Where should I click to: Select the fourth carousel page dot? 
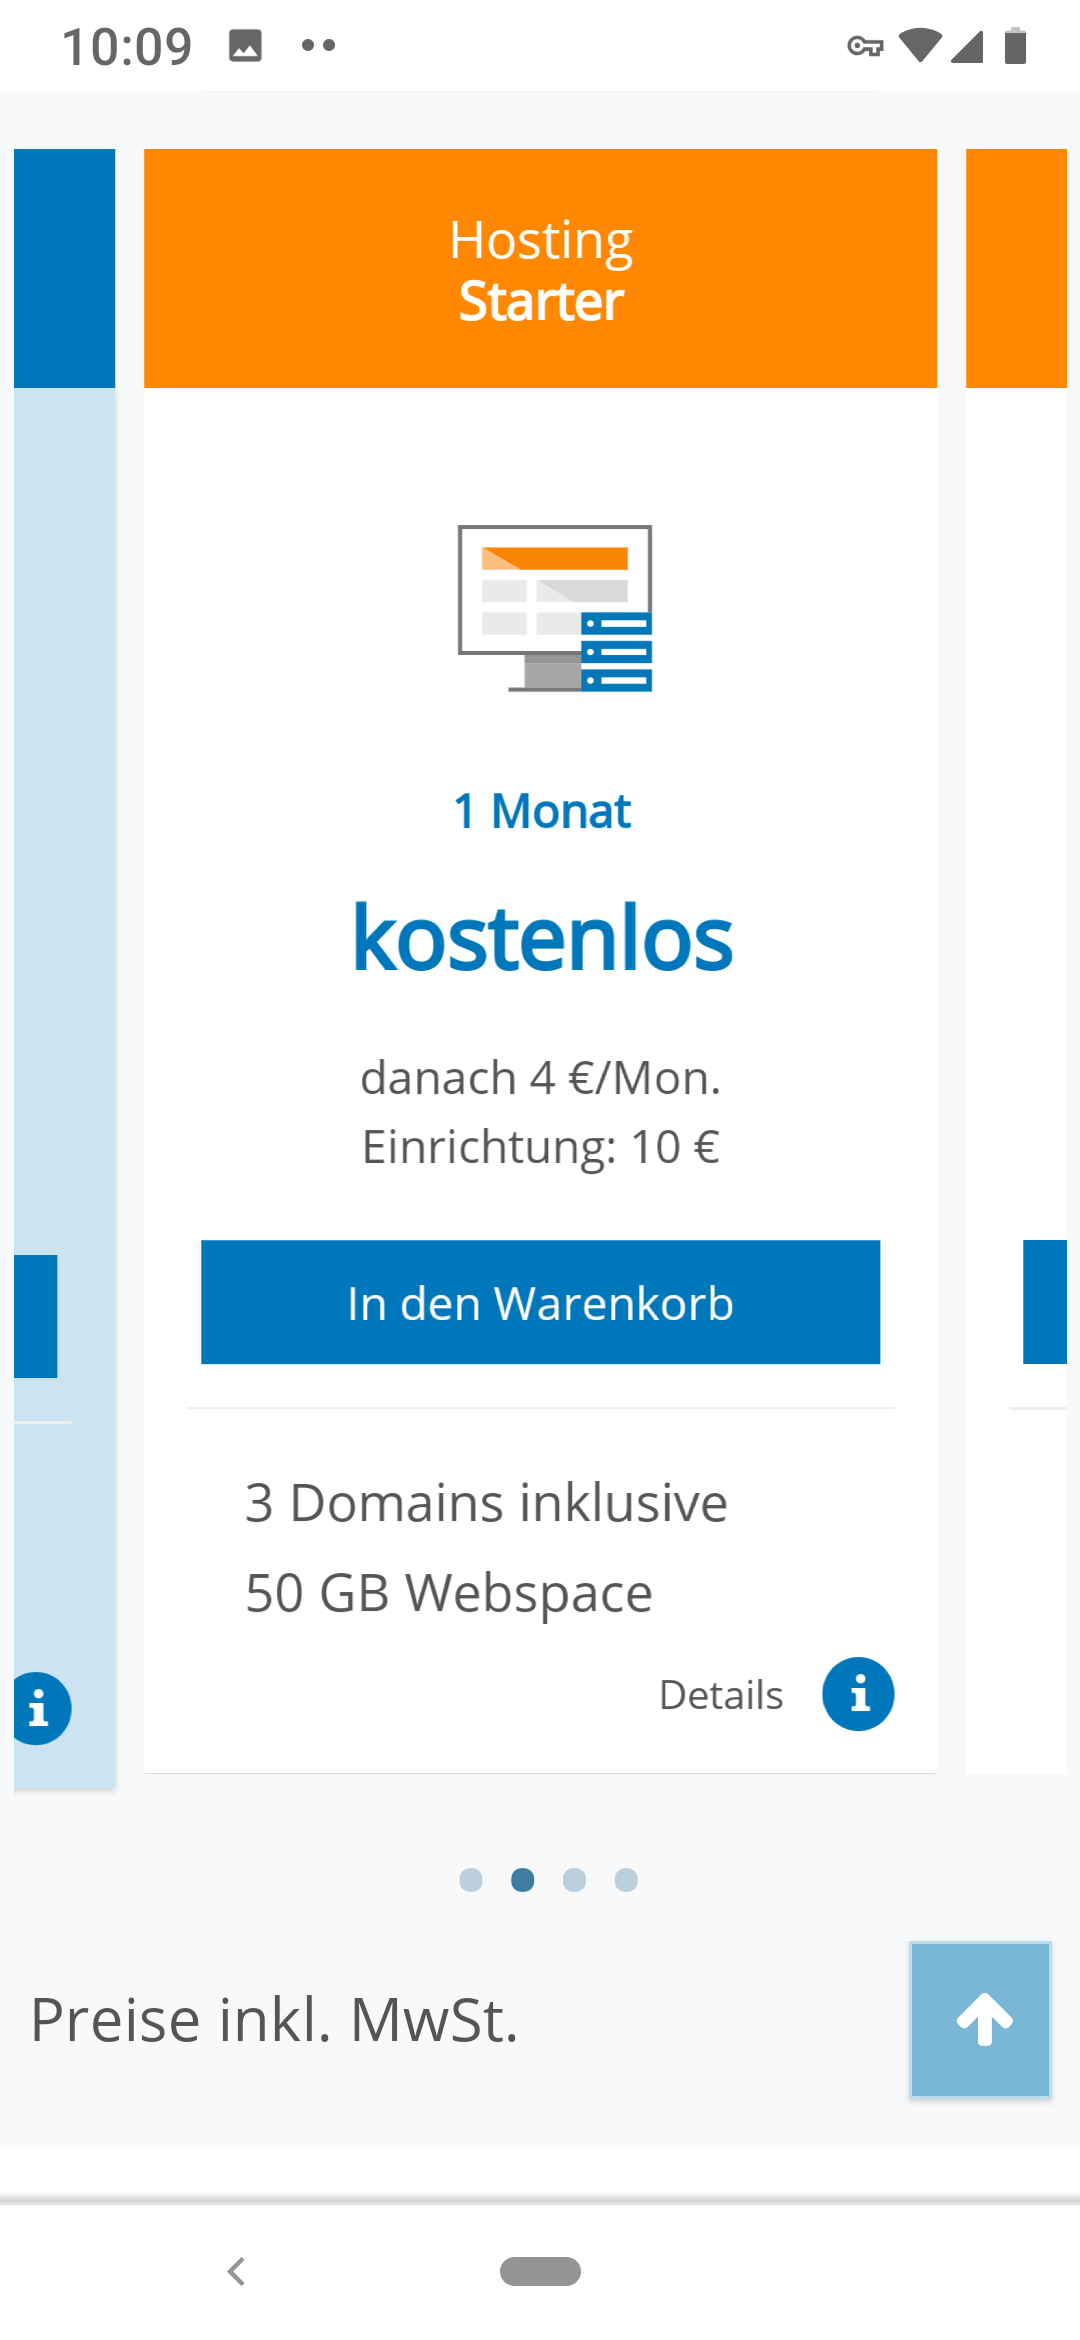(626, 1880)
